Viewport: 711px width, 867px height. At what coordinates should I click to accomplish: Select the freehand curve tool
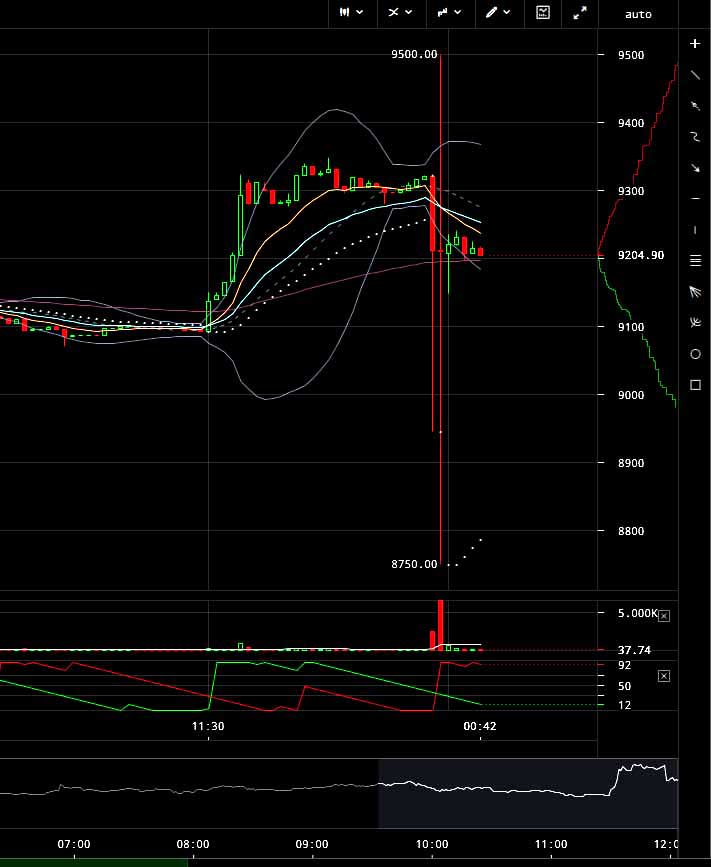coord(695,137)
